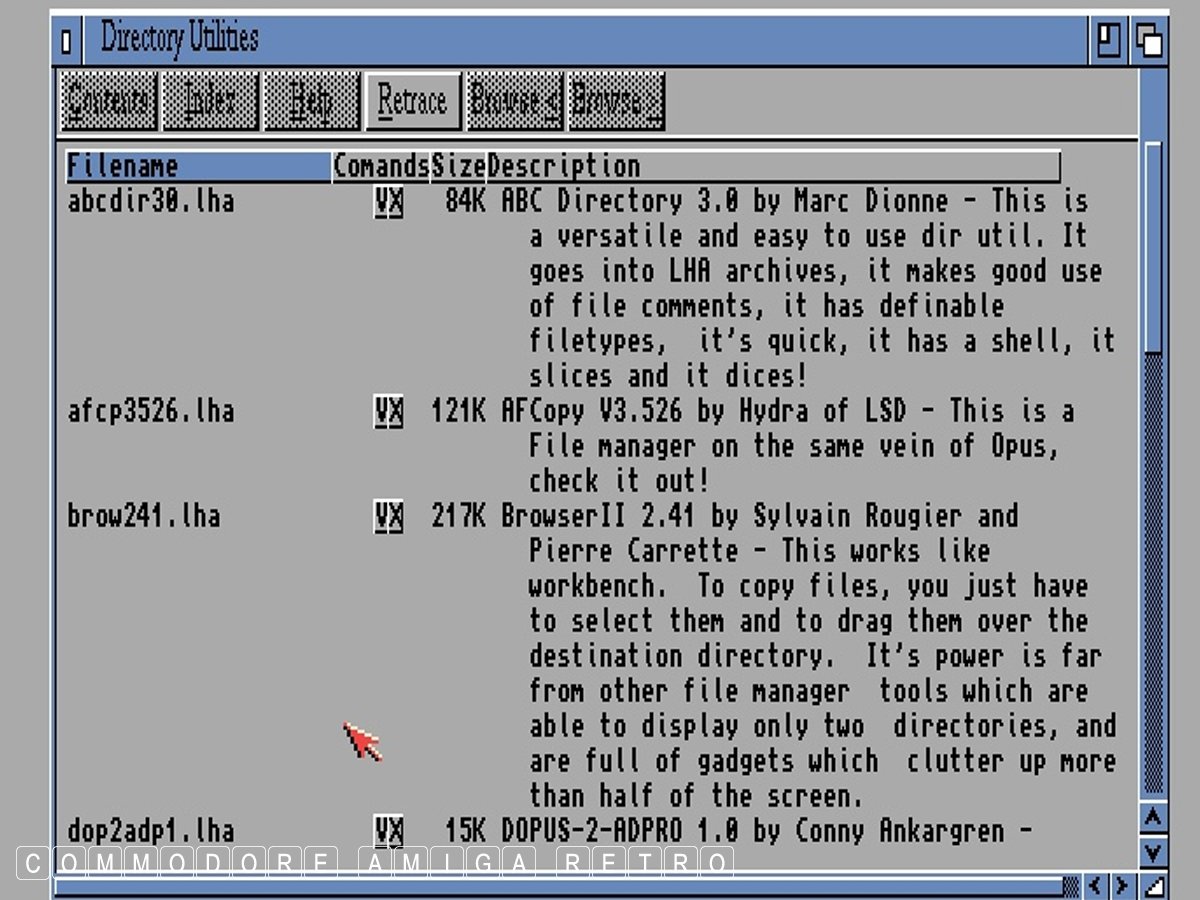Viewport: 1200px width, 900px height.
Task: Click the X command for brow241.lha
Action: click(x=396, y=517)
